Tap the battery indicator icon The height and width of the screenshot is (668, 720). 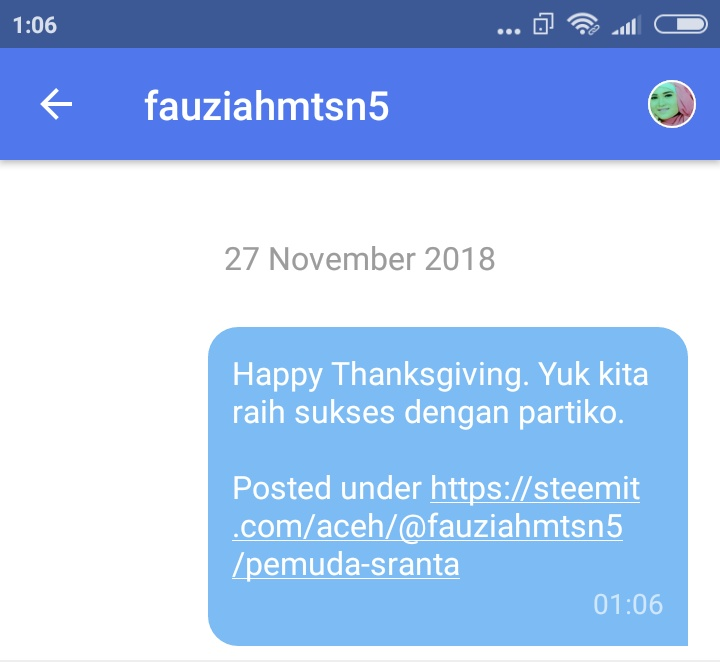[x=681, y=25]
